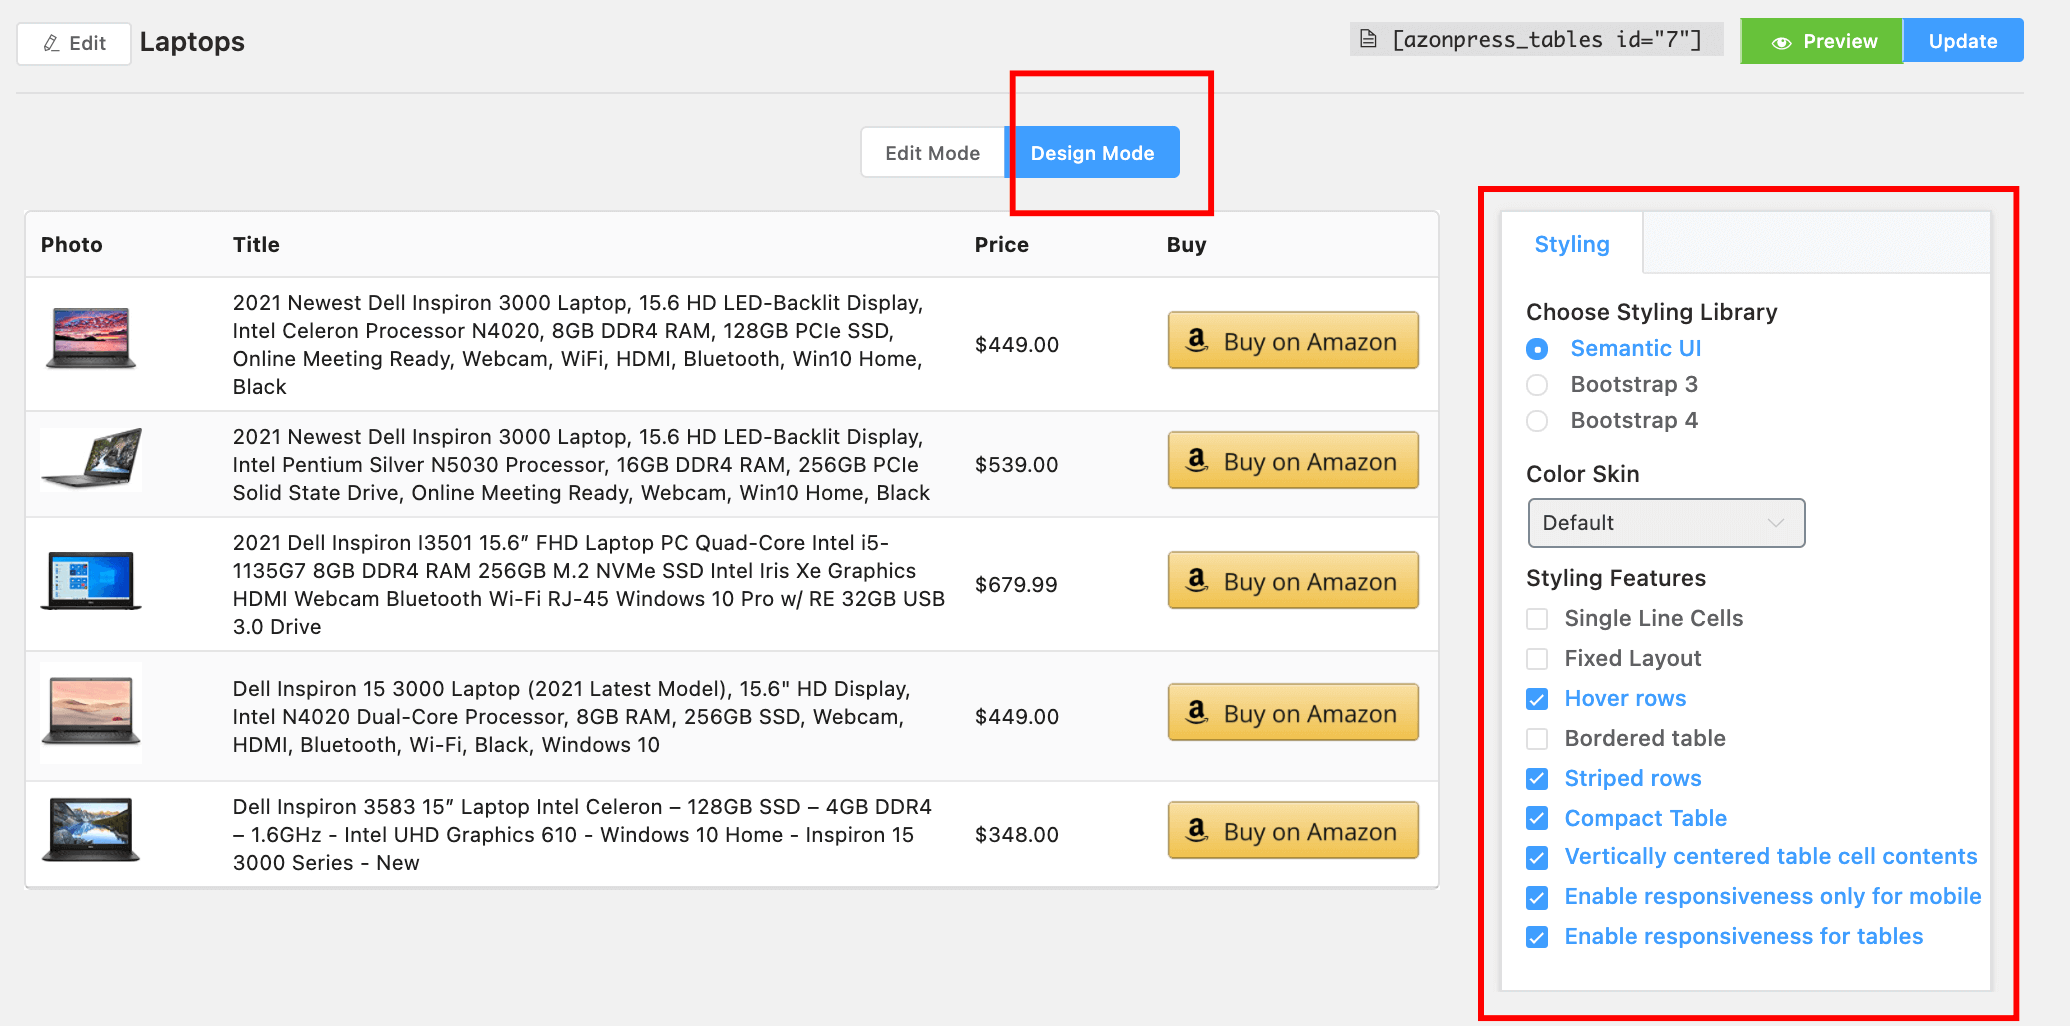This screenshot has width=2070, height=1026.
Task: Click the $539.00 price cell
Action: pyautogui.click(x=1016, y=465)
